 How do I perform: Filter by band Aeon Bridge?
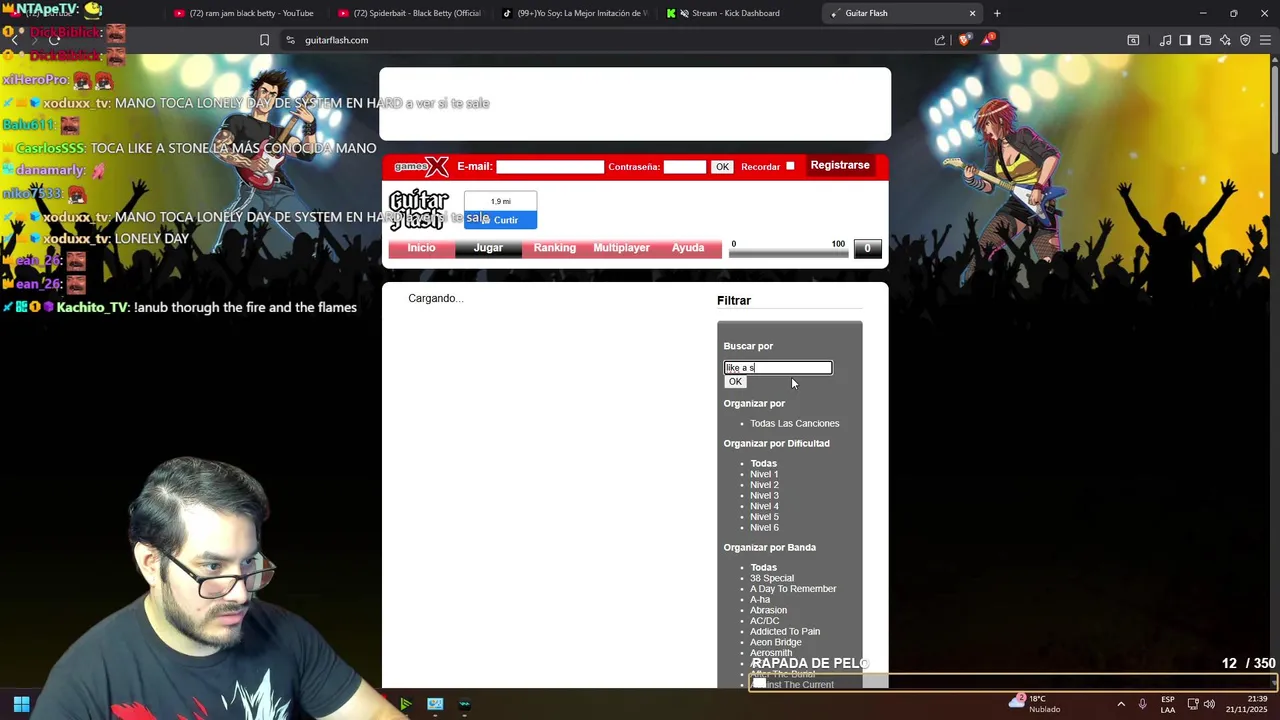[x=775, y=642]
